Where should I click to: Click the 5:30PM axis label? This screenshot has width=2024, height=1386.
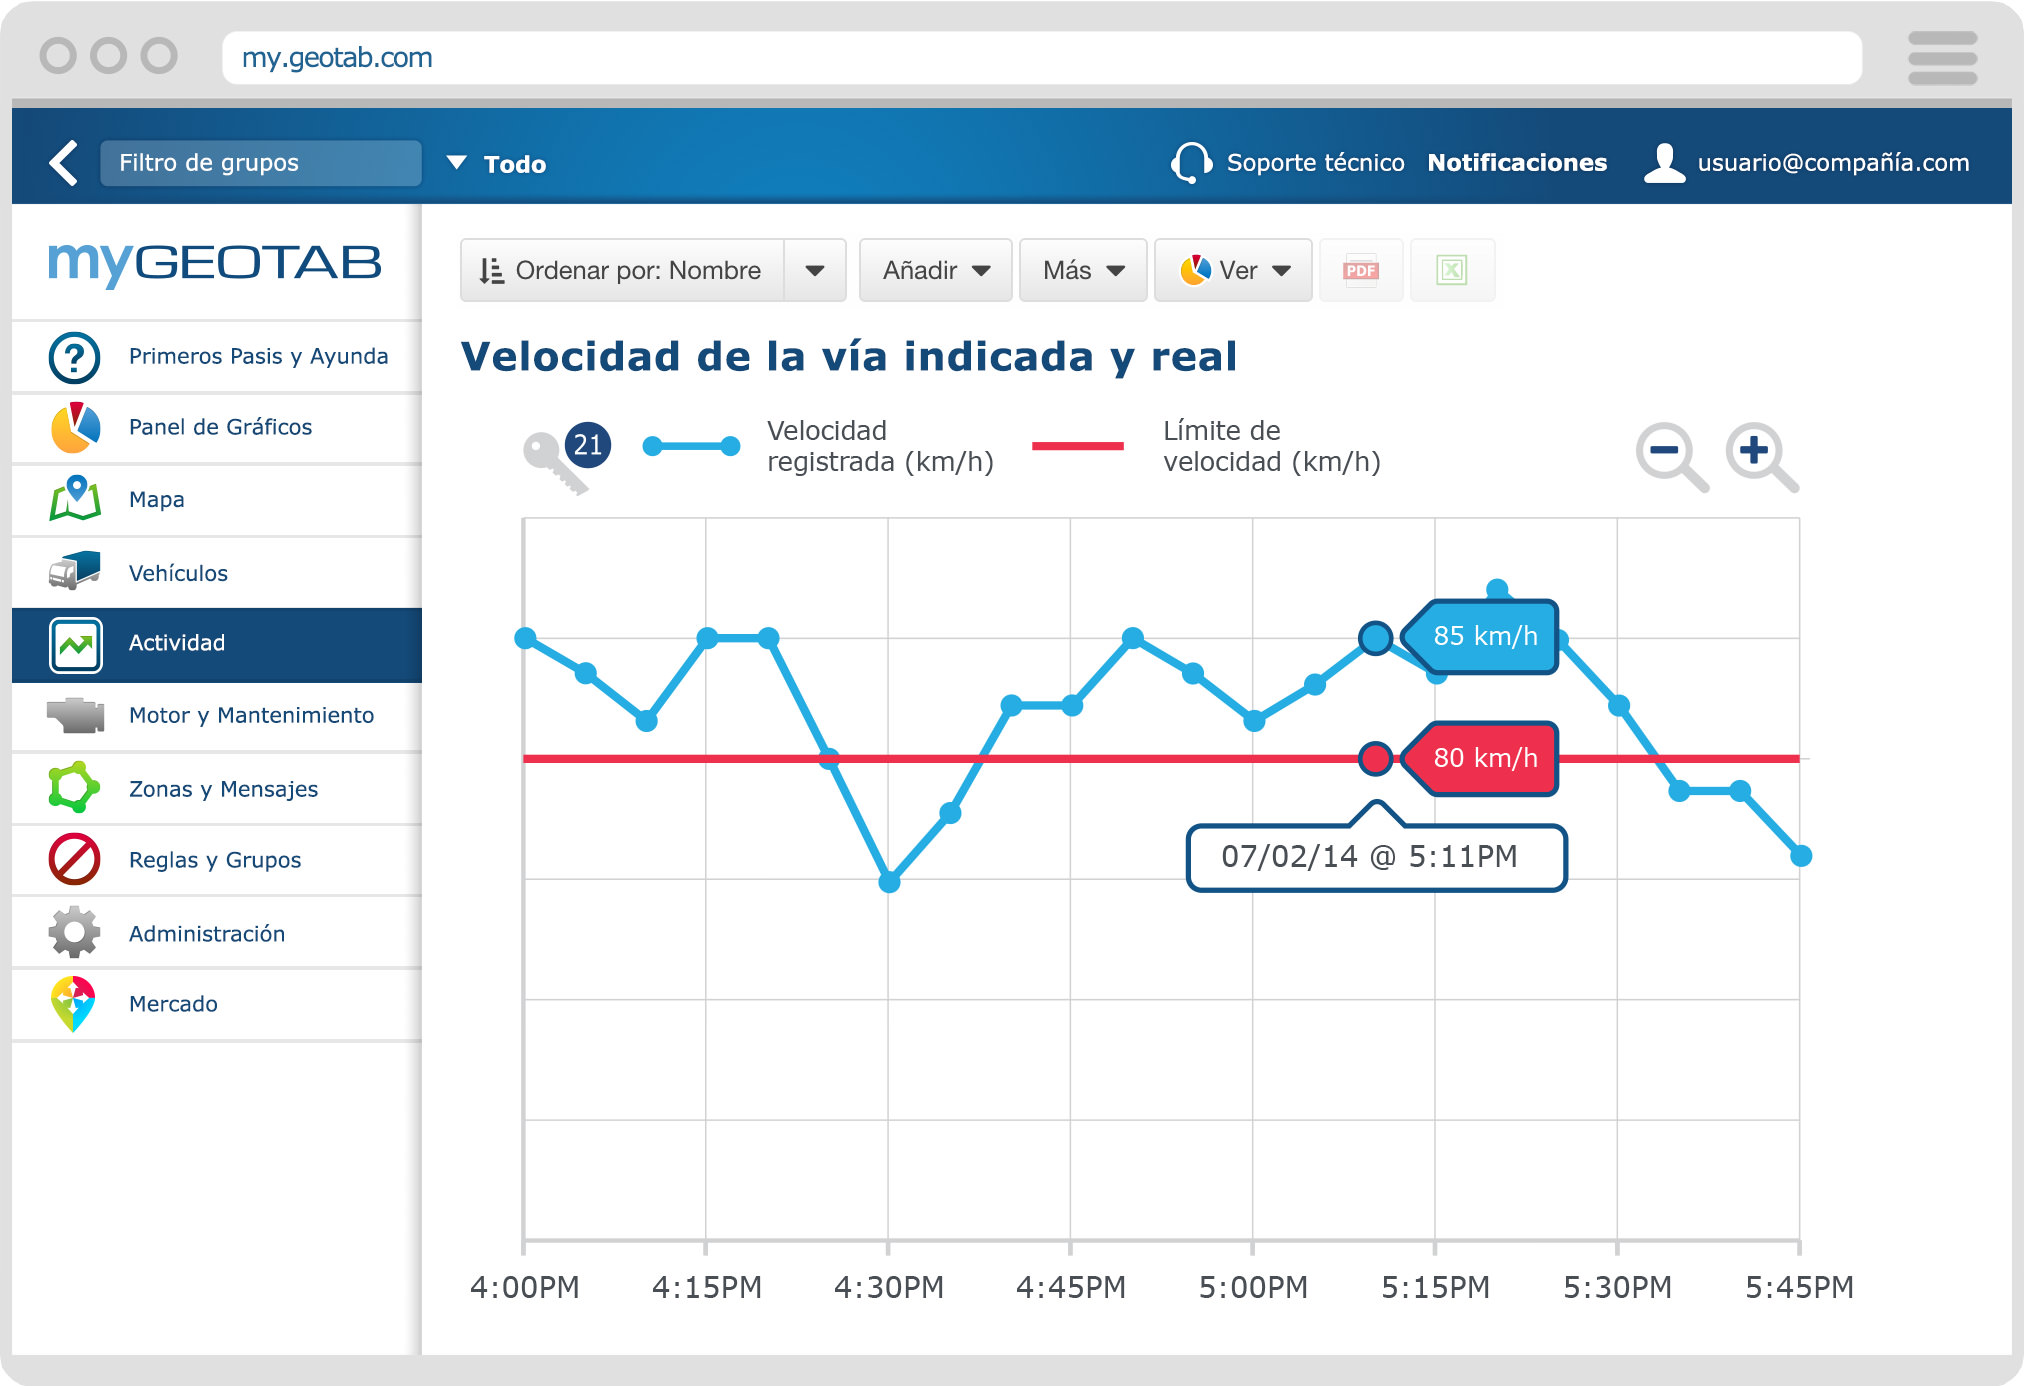(1617, 1287)
